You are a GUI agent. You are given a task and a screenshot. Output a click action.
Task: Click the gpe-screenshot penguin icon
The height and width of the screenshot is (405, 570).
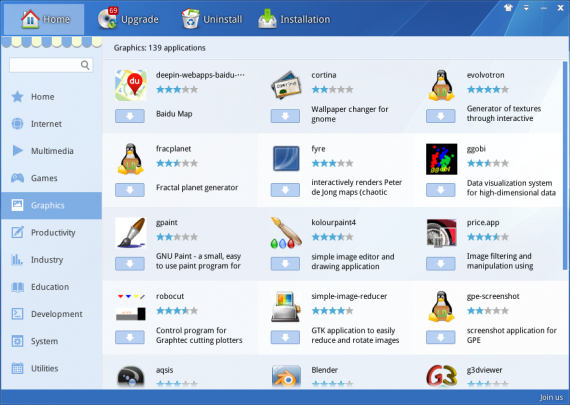(x=441, y=307)
